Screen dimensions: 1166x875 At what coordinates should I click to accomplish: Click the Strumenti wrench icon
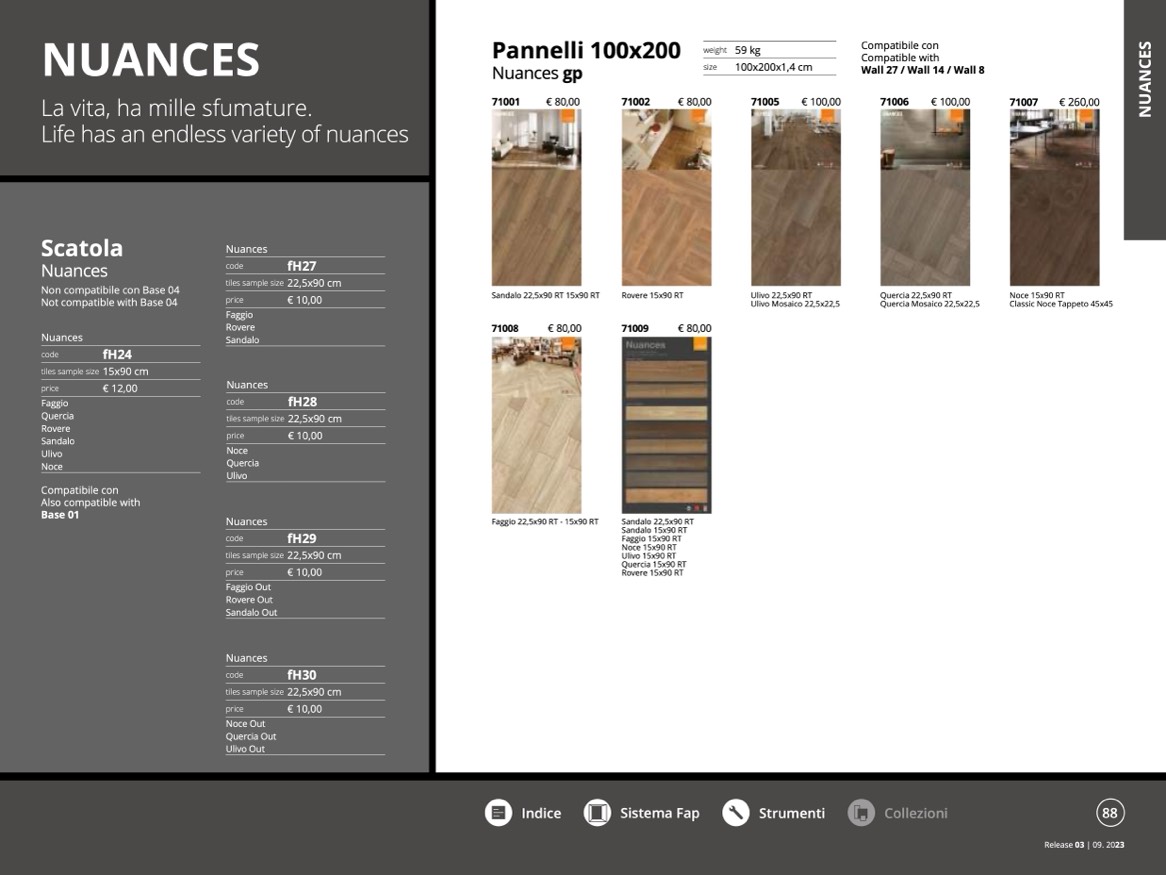click(x=736, y=813)
